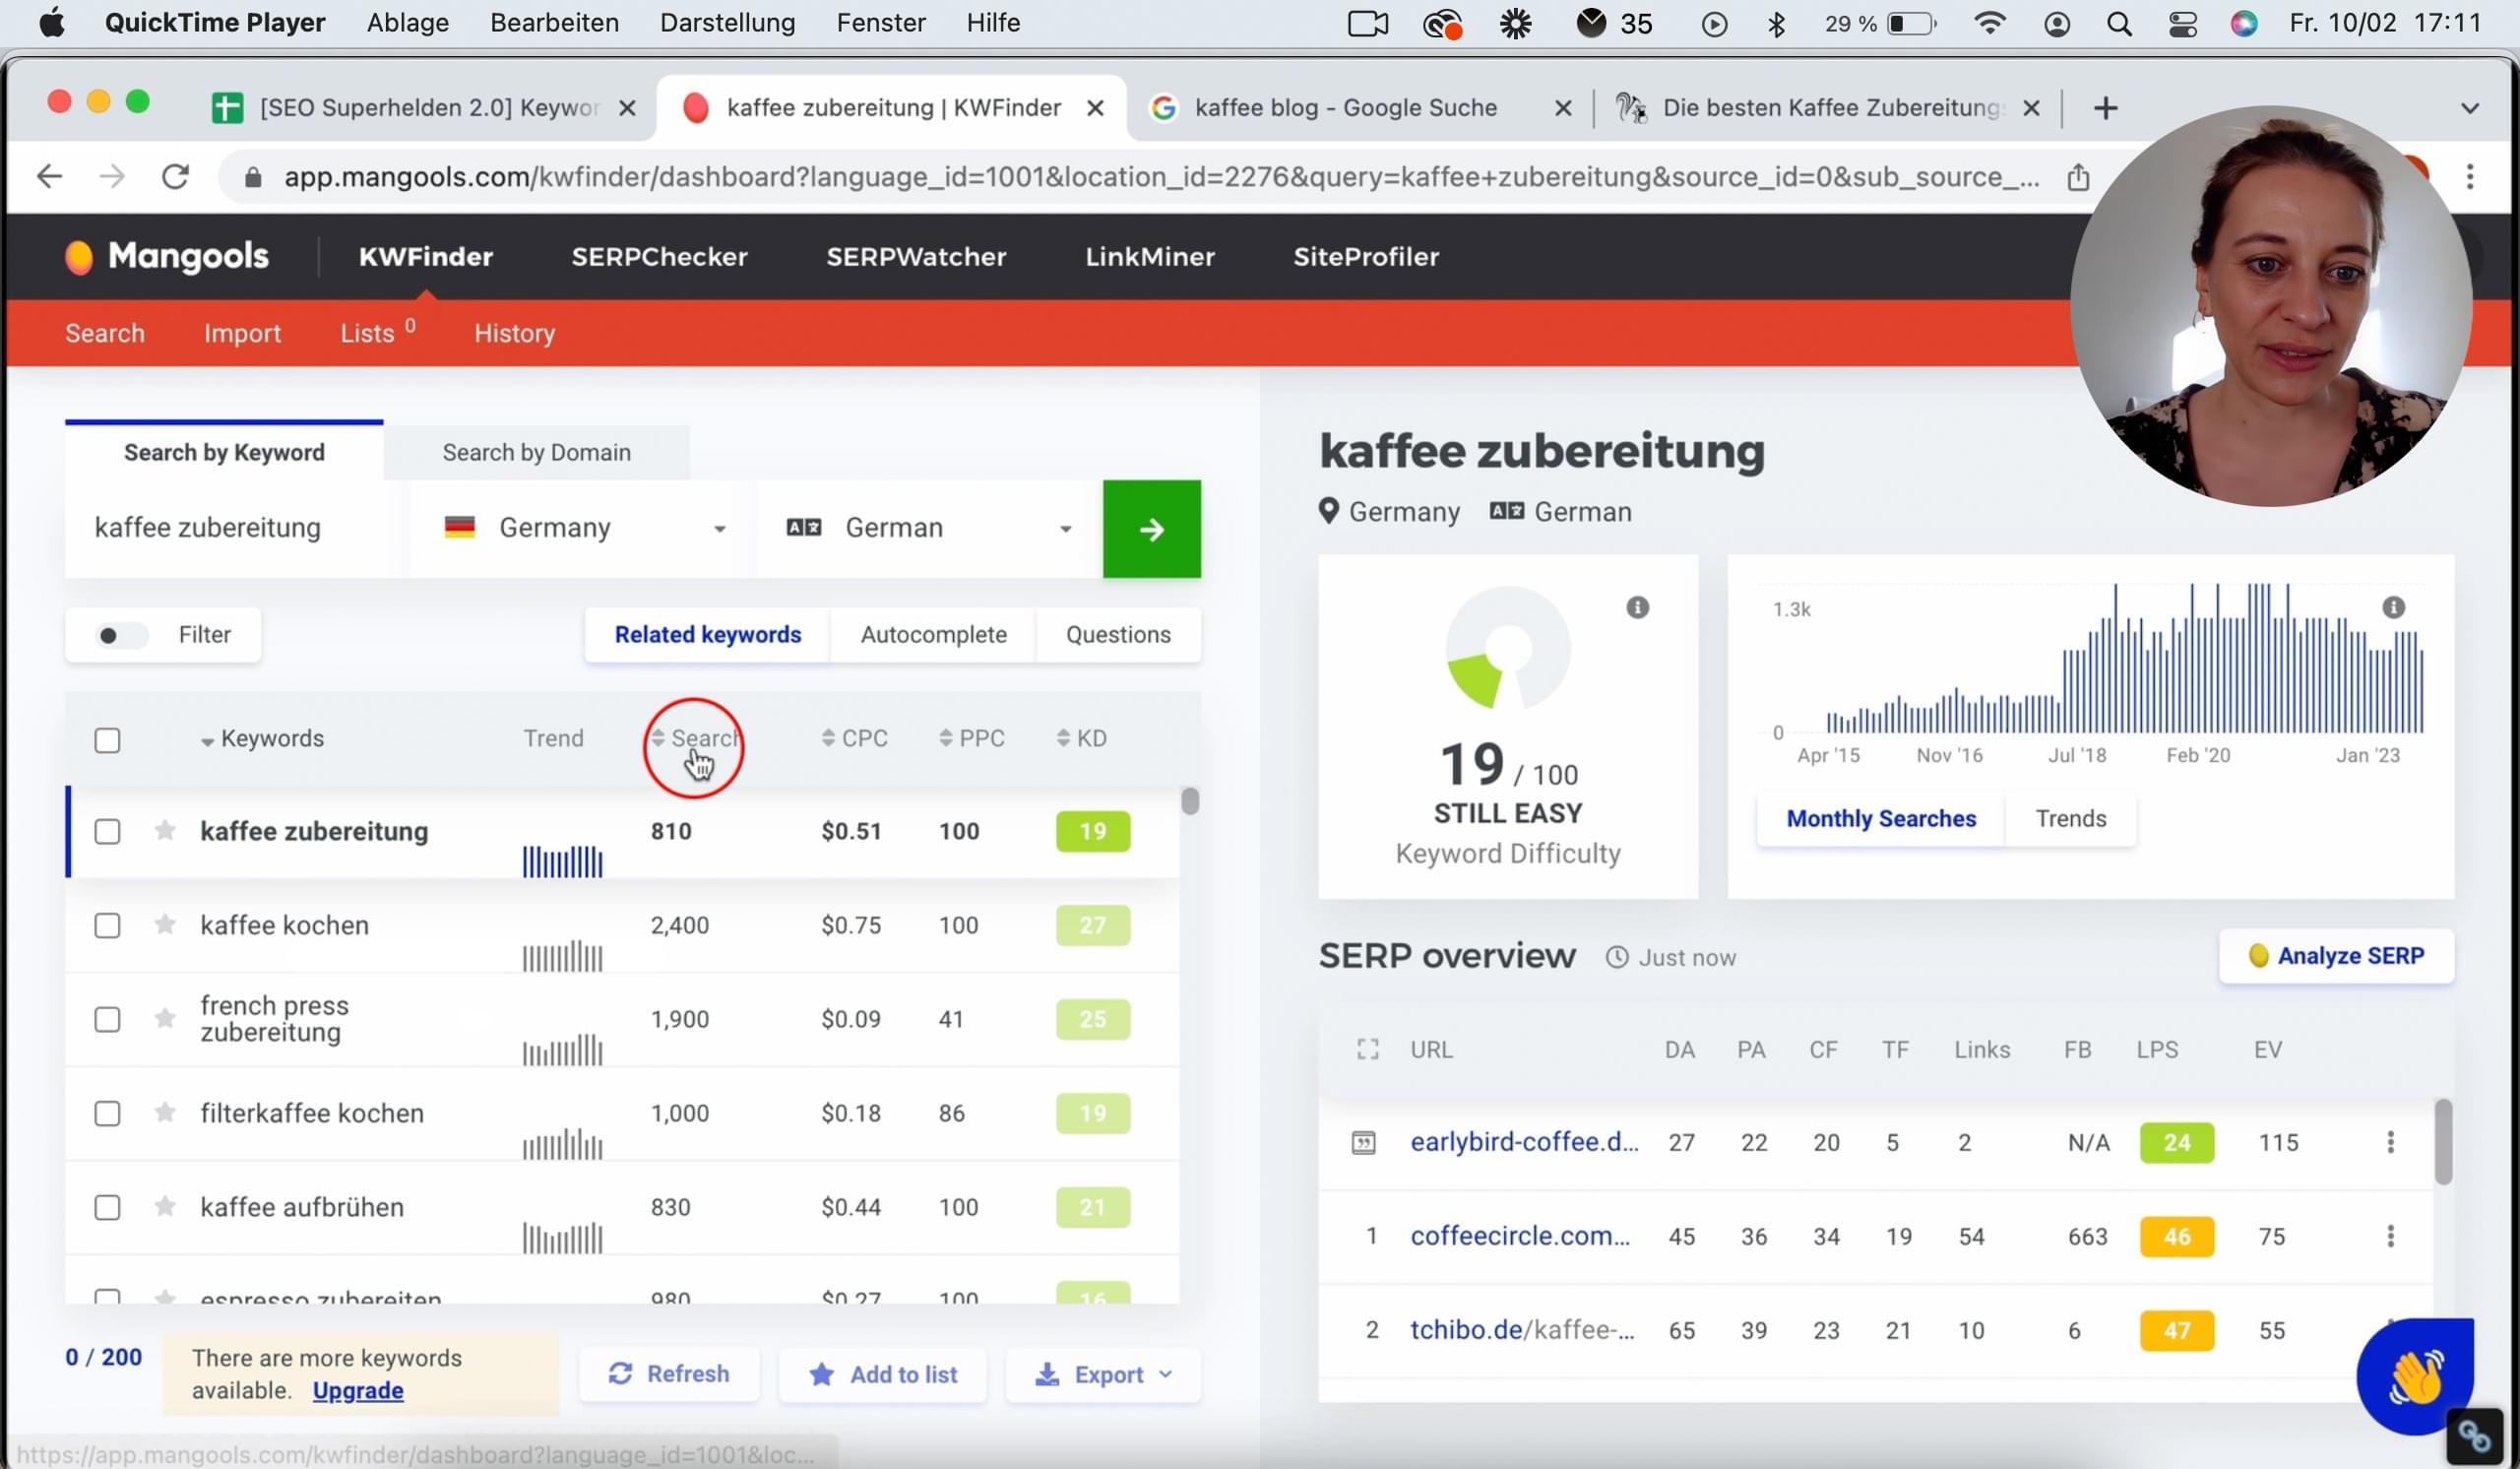Click Keyword Difficulty info icon
This screenshot has height=1469, width=2520.
click(1637, 607)
